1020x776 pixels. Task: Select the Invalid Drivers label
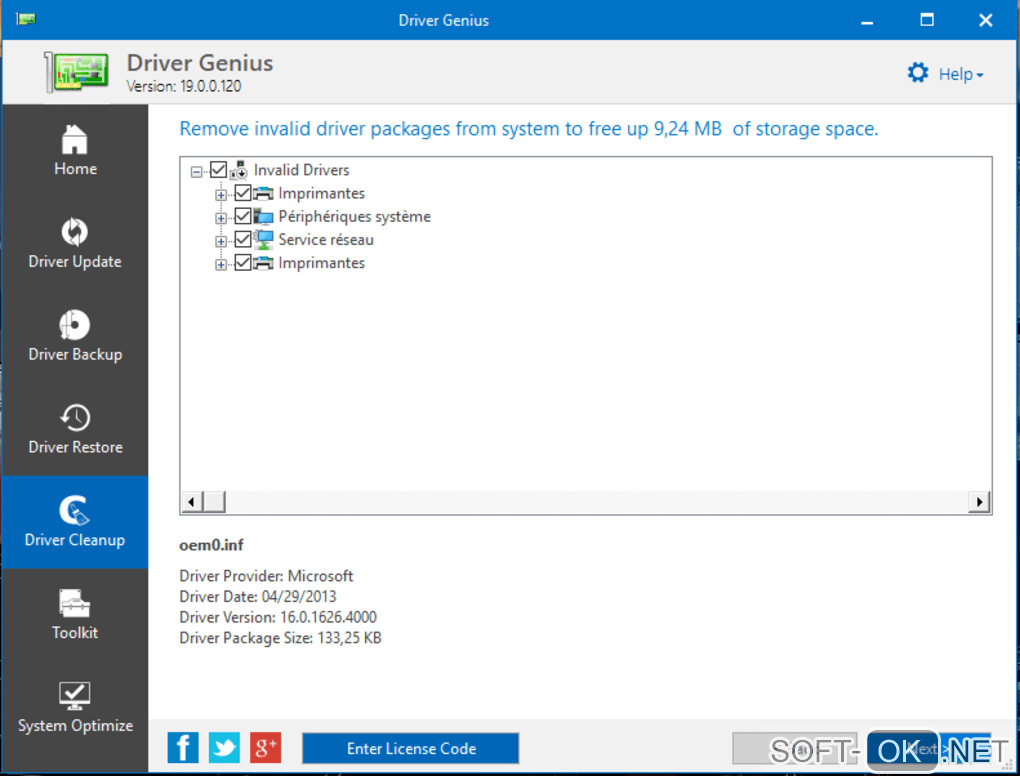pyautogui.click(x=301, y=170)
